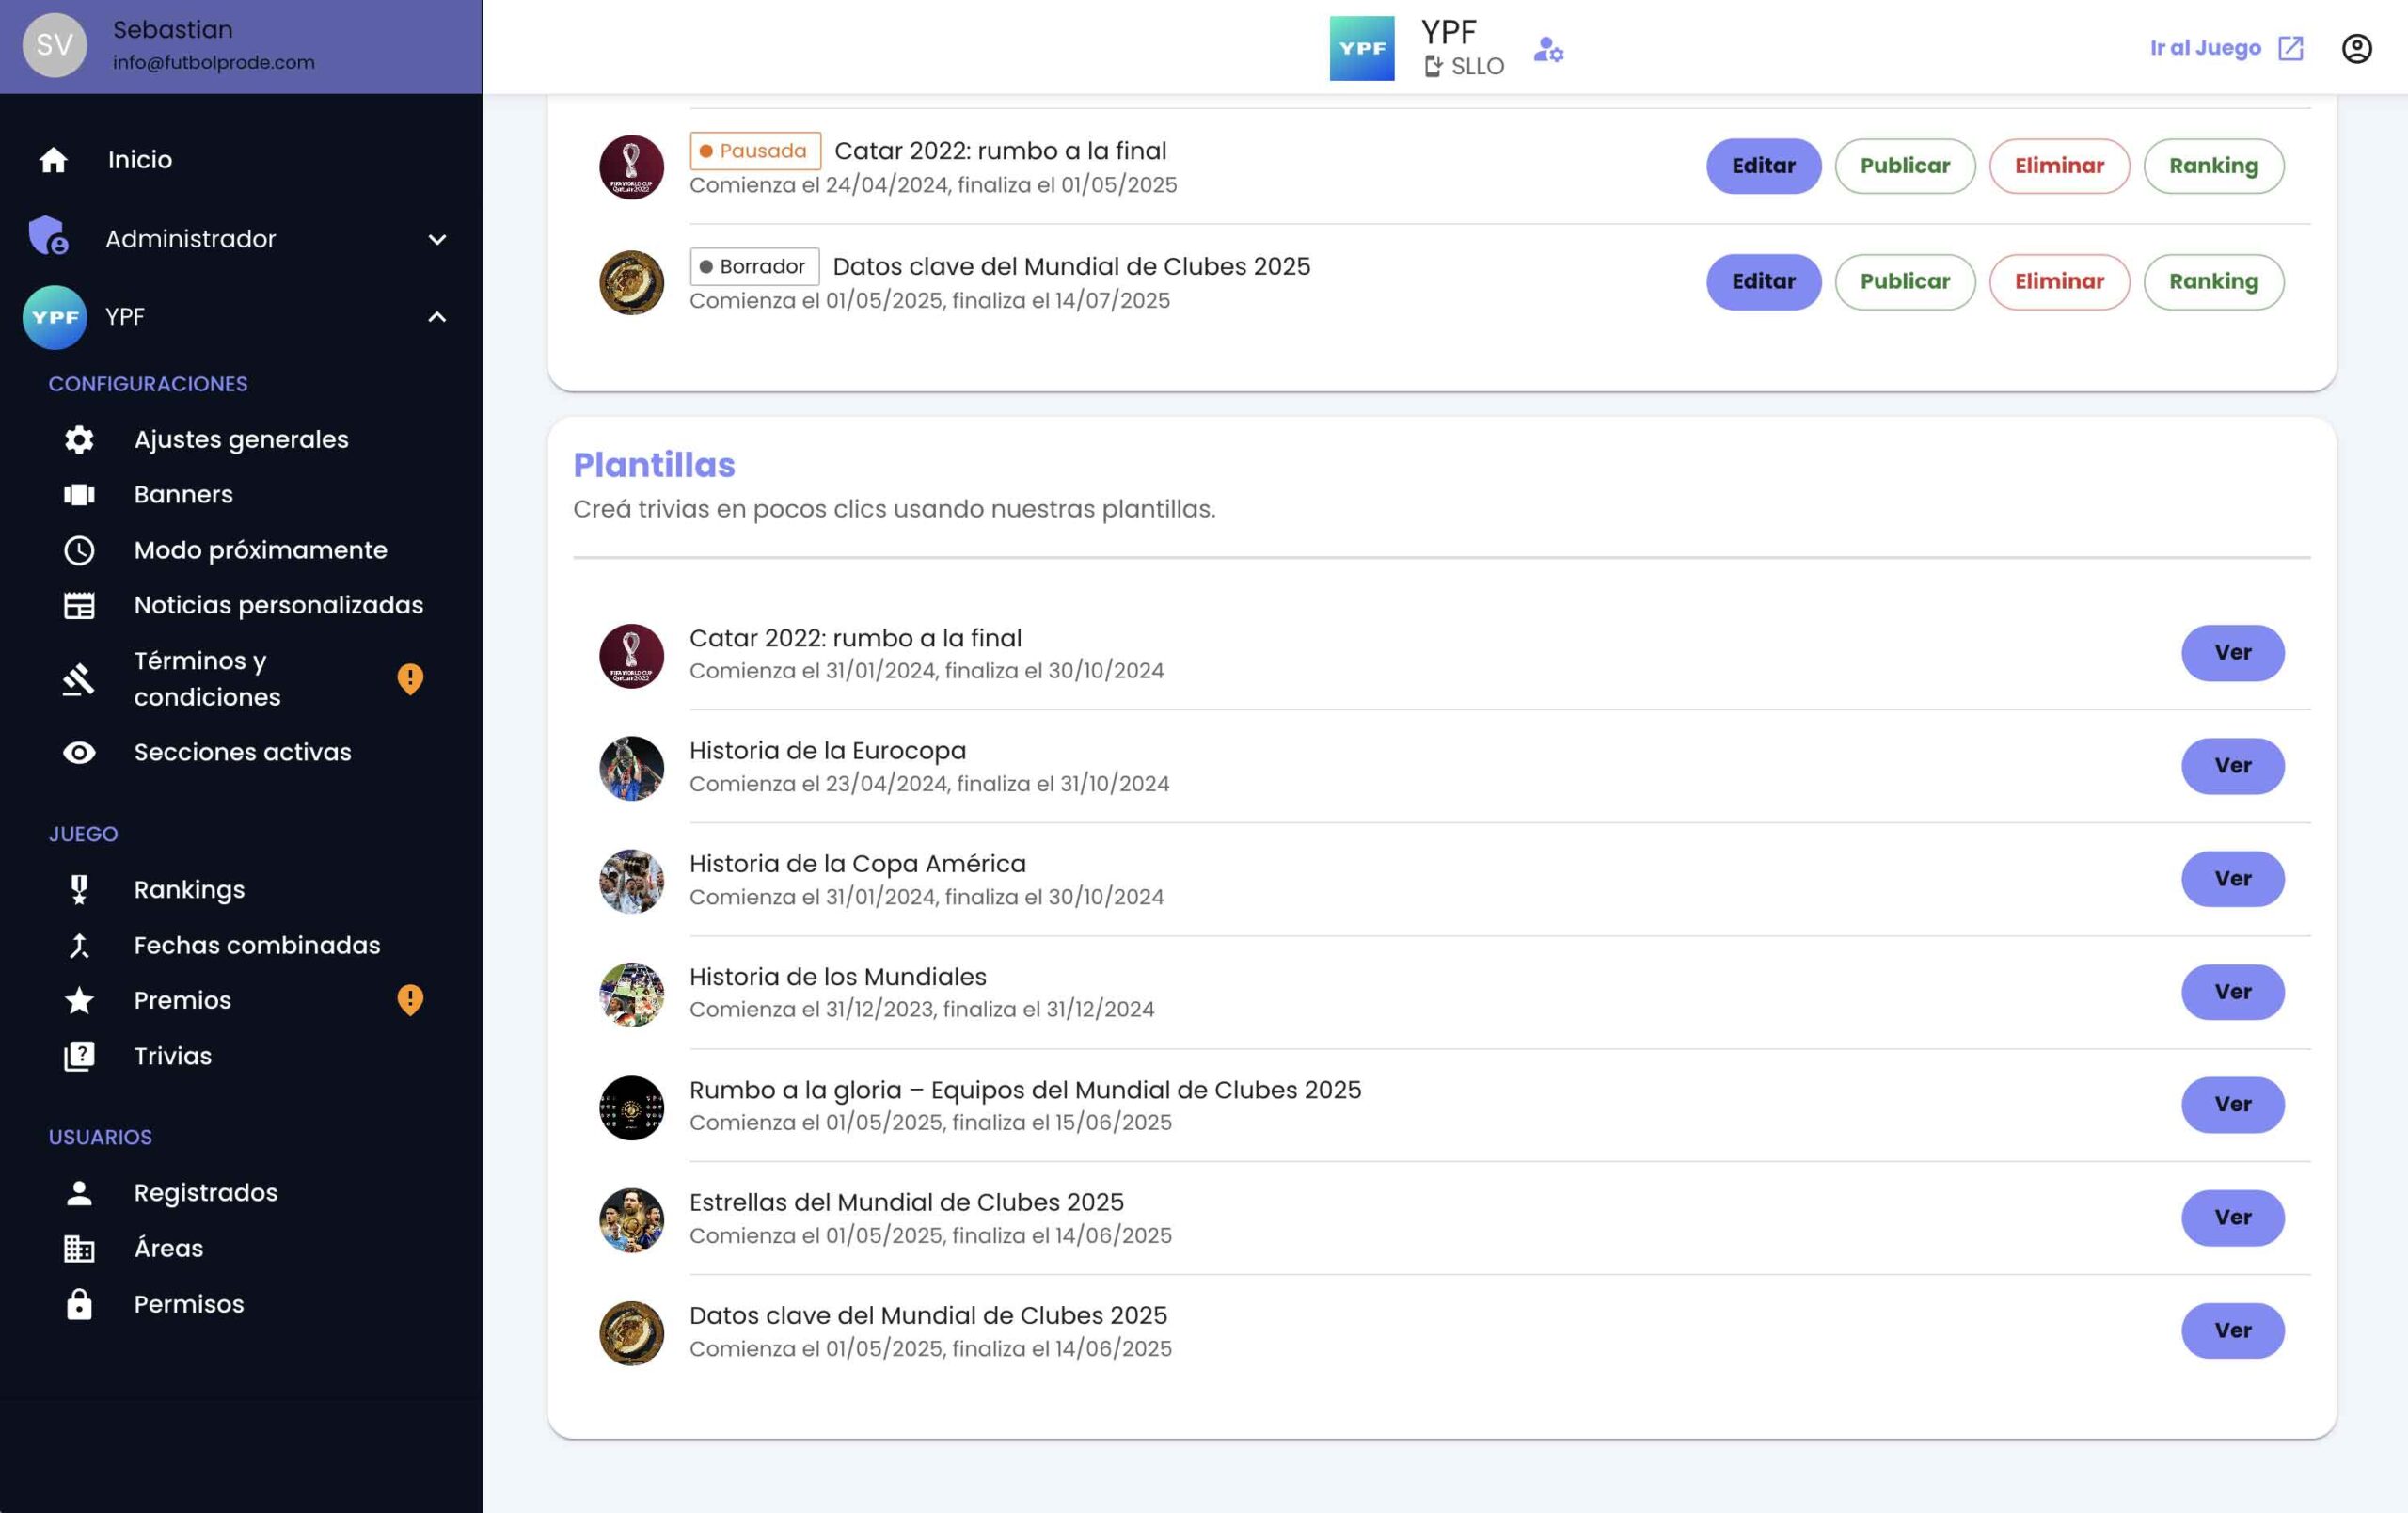Click Eliminar for paused Catar 2022
This screenshot has width=2408, height=1513.
click(2058, 166)
